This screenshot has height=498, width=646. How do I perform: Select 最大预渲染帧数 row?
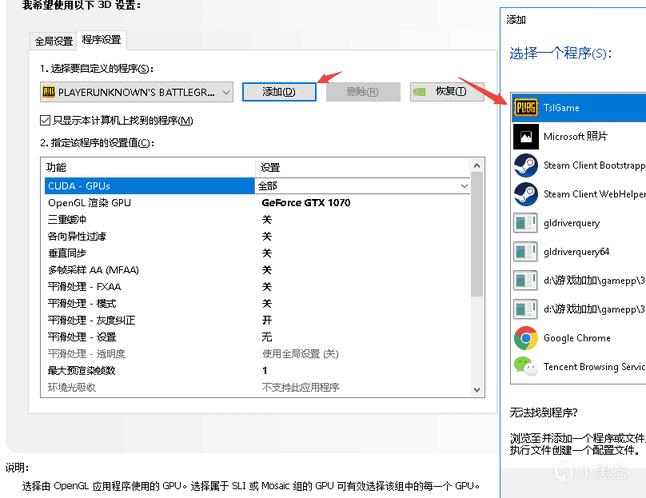coord(257,370)
